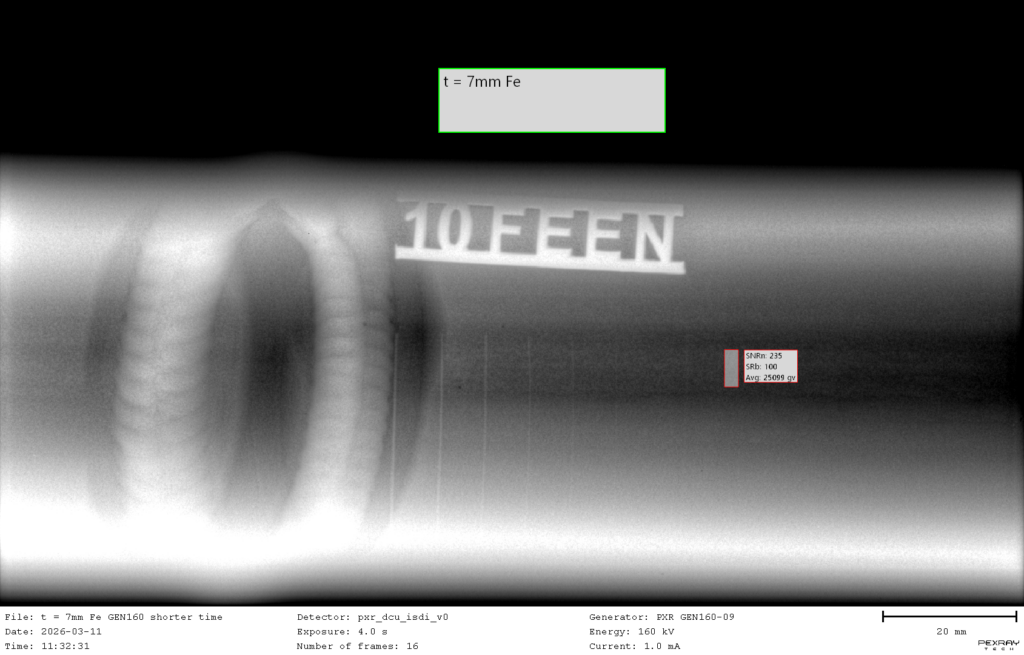Image resolution: width=1024 pixels, height=655 pixels.
Task: Click the Avg: 25099 gv value
Action: 770,378
